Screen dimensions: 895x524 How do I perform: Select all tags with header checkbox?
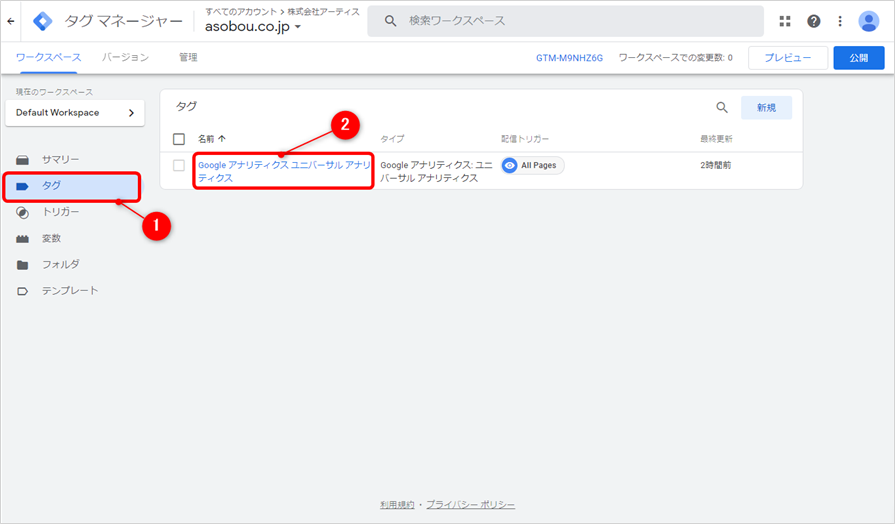pyautogui.click(x=179, y=139)
